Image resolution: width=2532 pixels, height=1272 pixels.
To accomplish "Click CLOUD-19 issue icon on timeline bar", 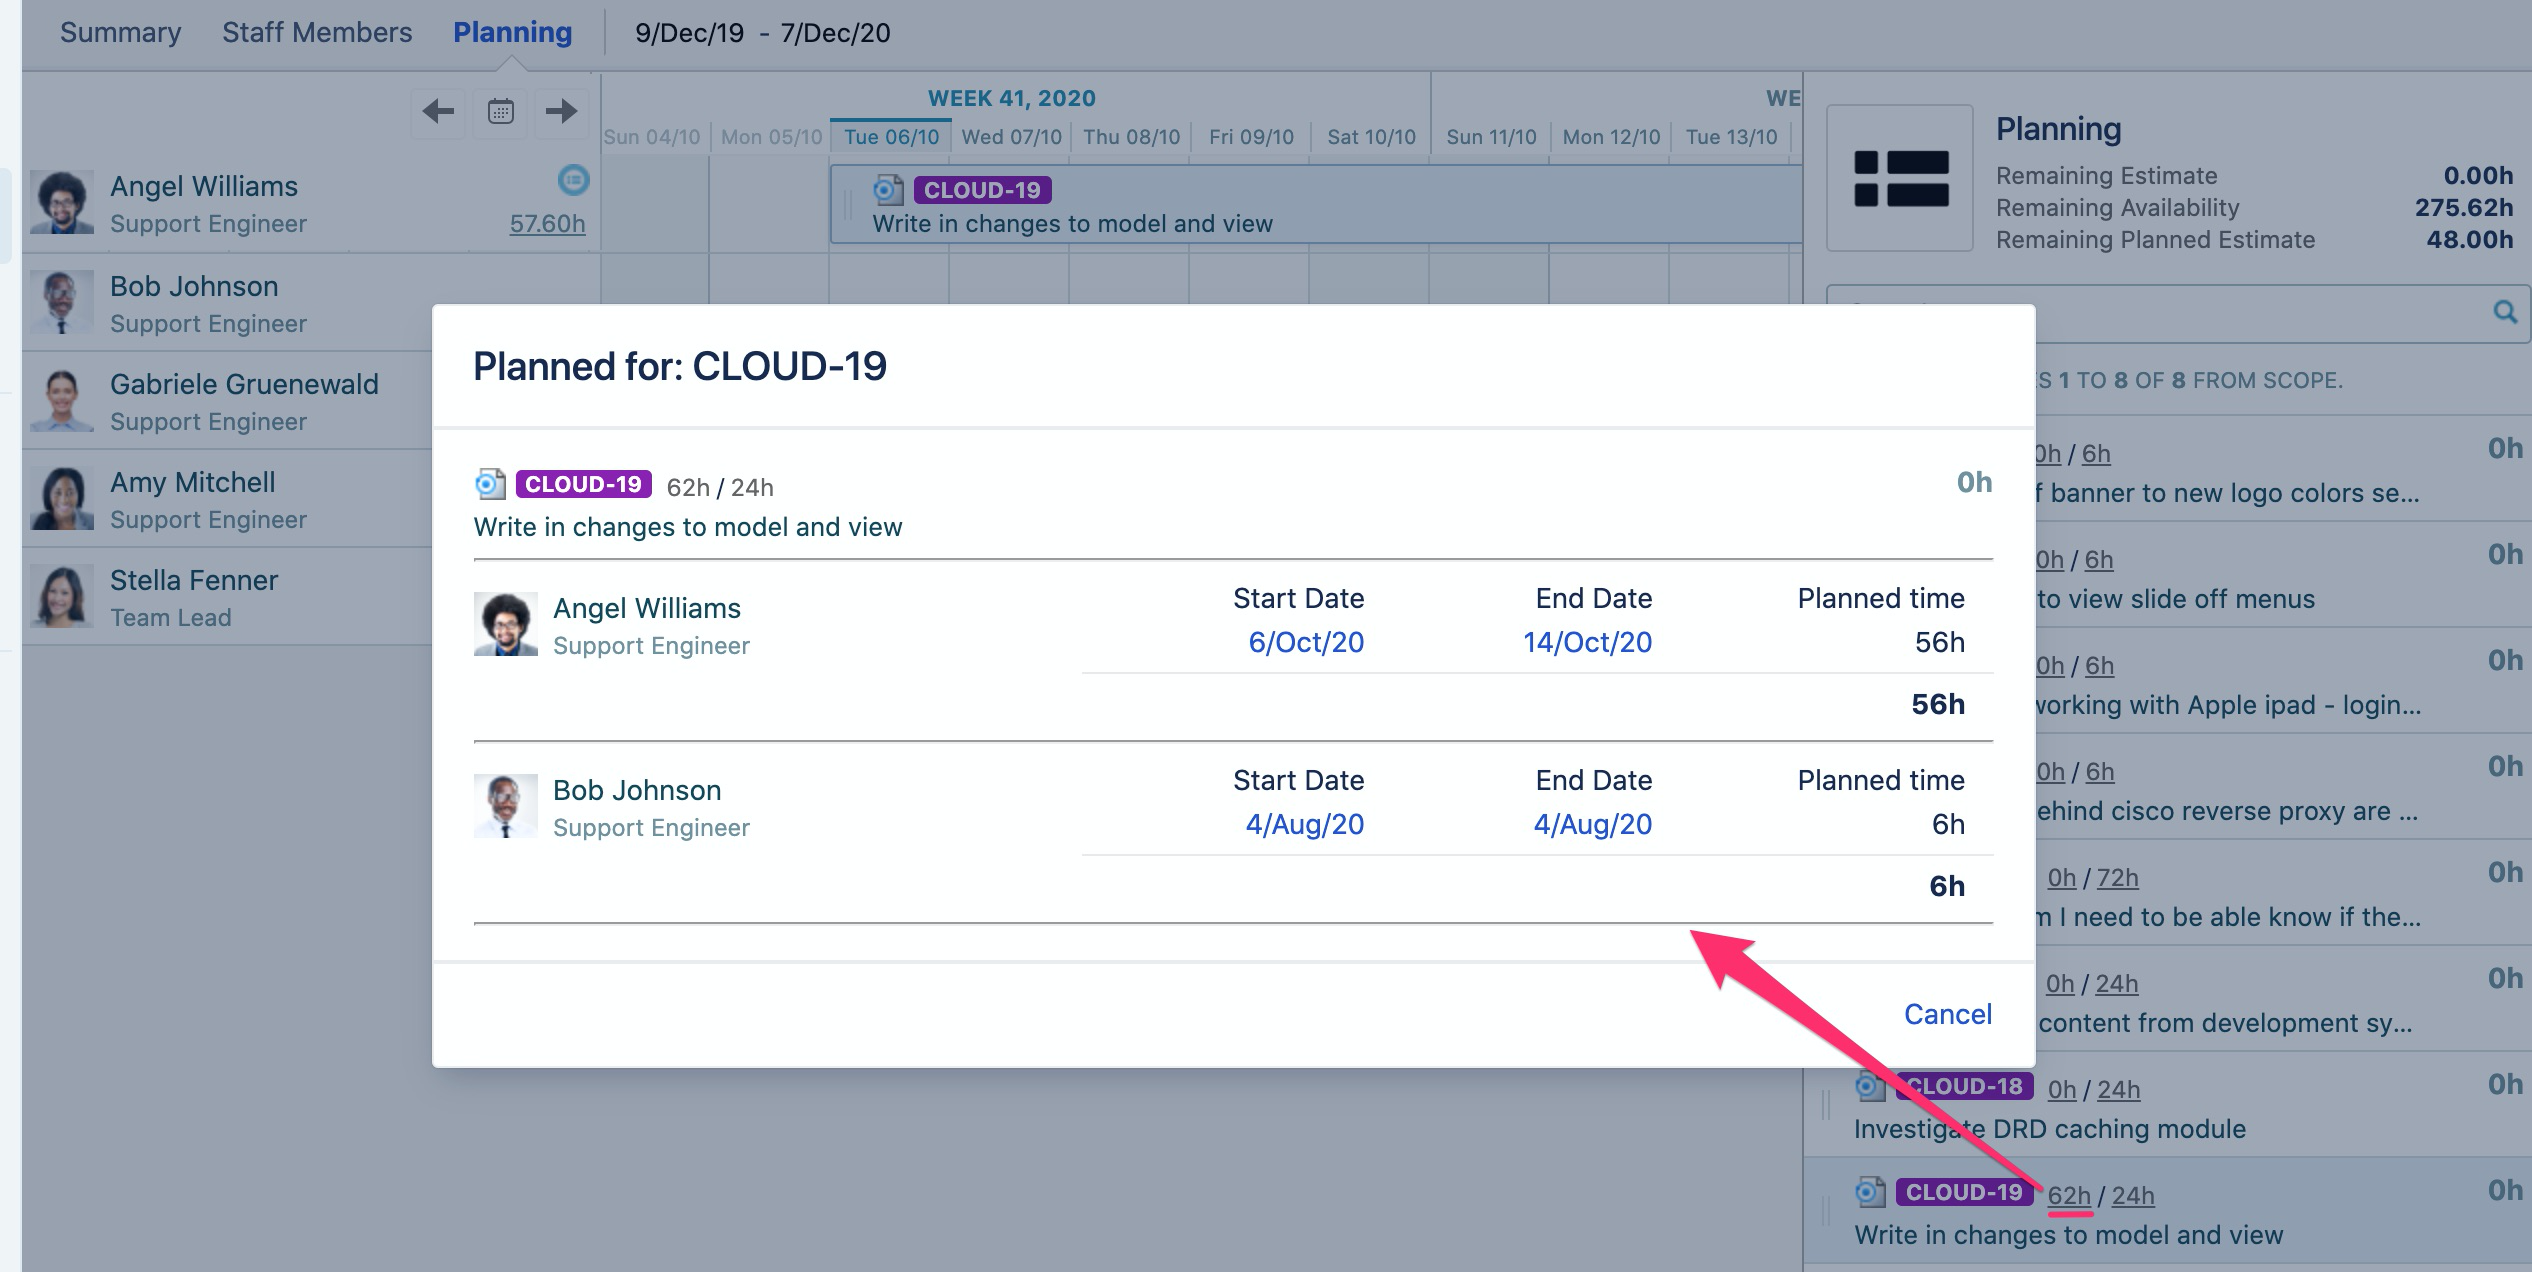I will tap(887, 189).
